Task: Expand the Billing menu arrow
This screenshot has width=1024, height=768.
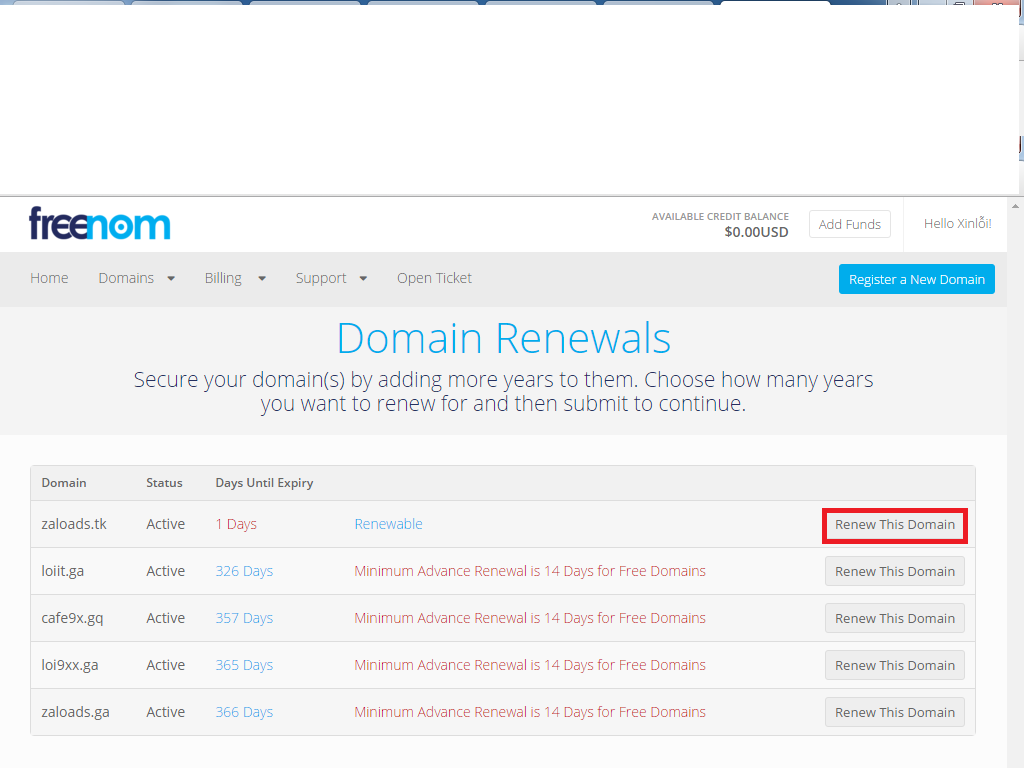Action: pyautogui.click(x=262, y=279)
